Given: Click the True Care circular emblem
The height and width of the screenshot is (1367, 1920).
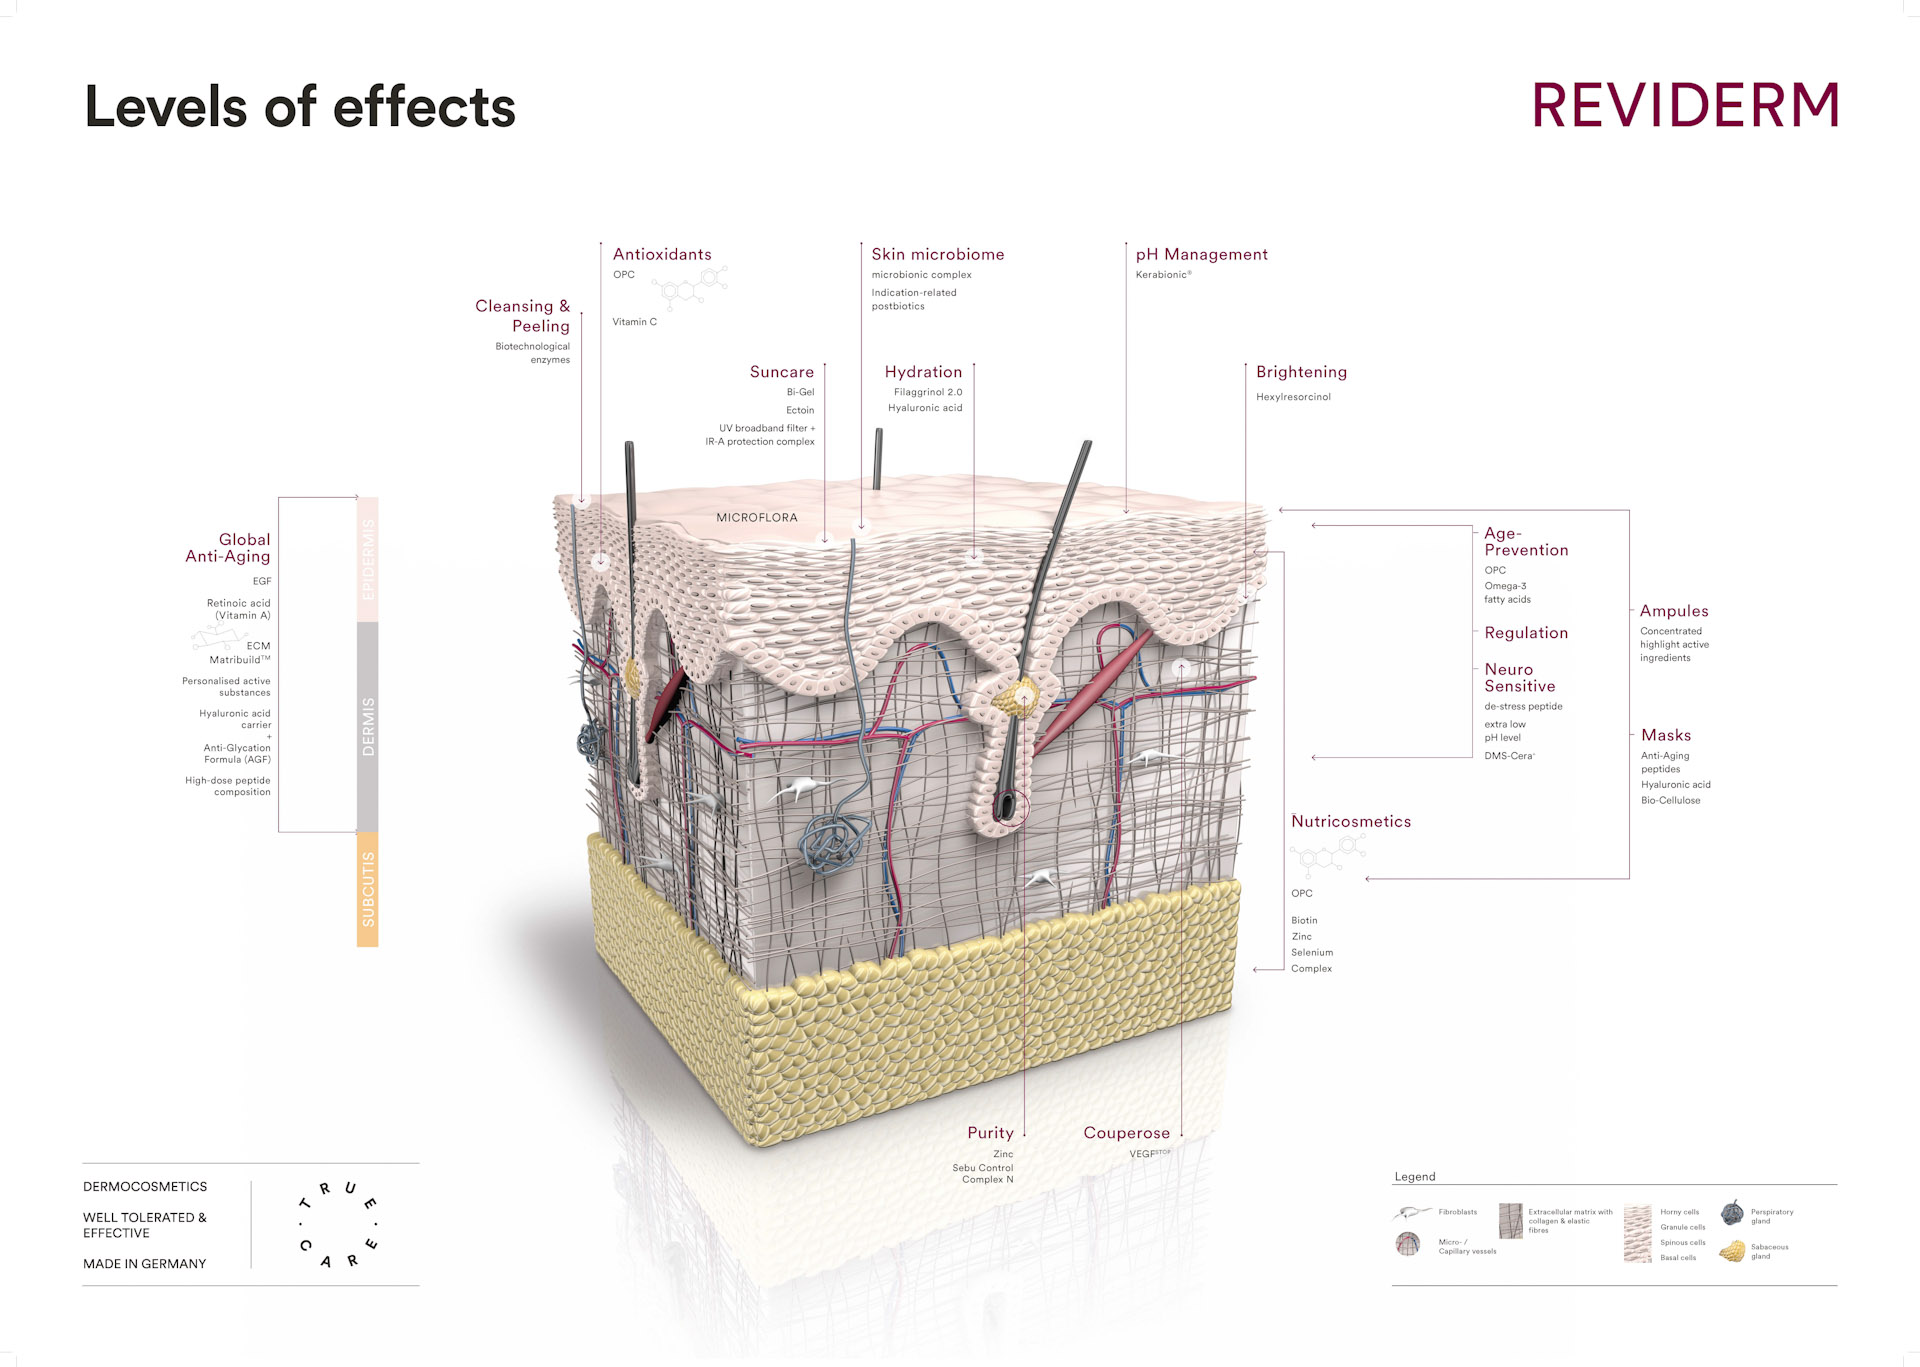Looking at the screenshot, I should [x=338, y=1225].
